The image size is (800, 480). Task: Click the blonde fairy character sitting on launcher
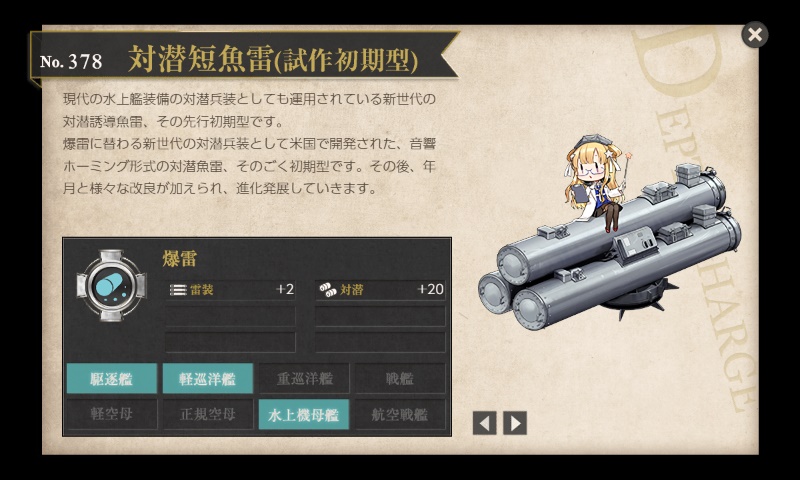point(596,183)
